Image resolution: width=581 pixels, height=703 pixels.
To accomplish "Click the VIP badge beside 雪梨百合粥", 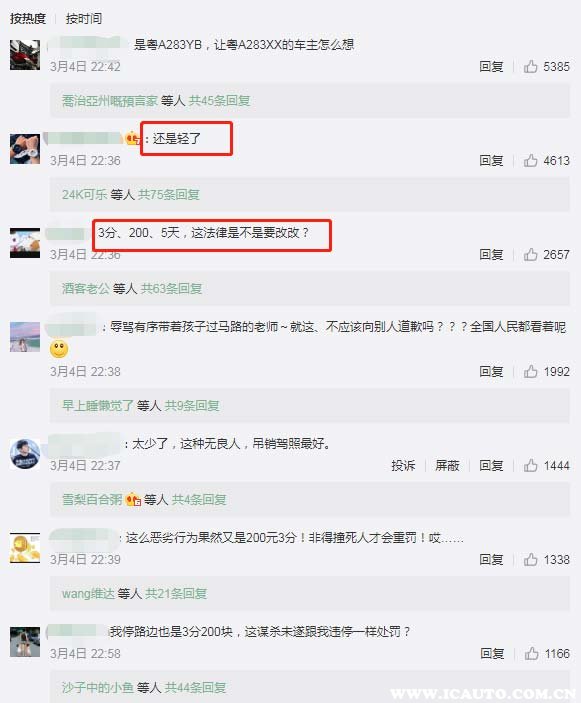I will 133,499.
